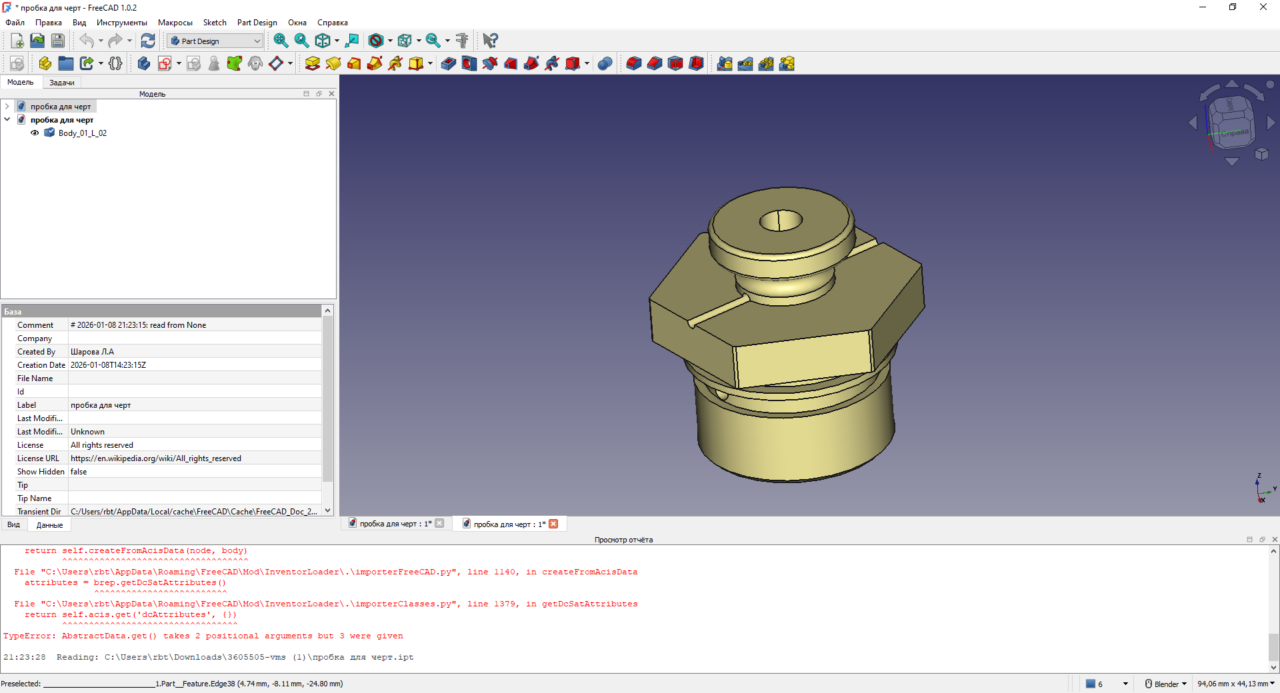Toggle floating of the Модель panel

(319, 94)
